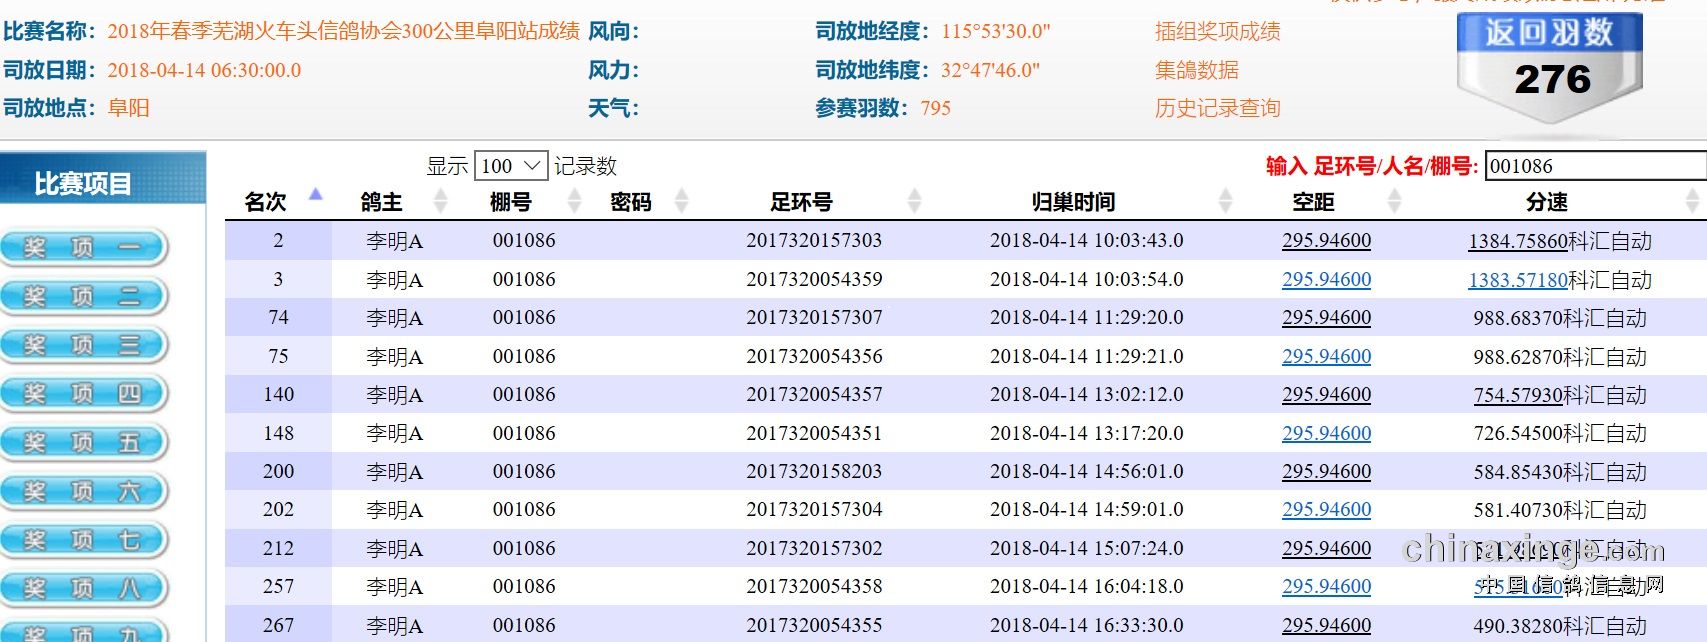Click speed link 1384.75860 in first row

(x=1517, y=241)
